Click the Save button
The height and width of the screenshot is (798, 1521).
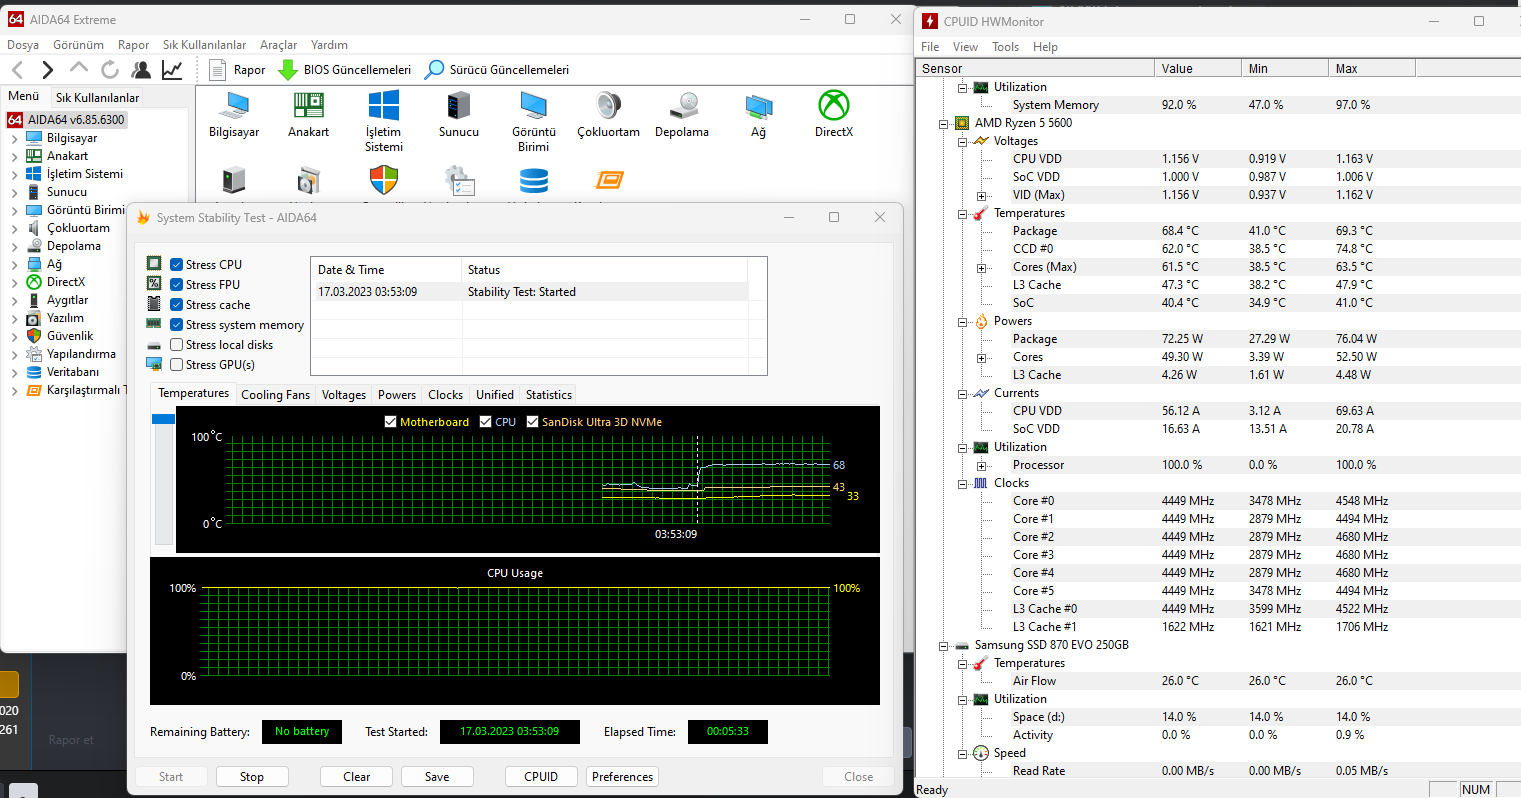point(437,777)
